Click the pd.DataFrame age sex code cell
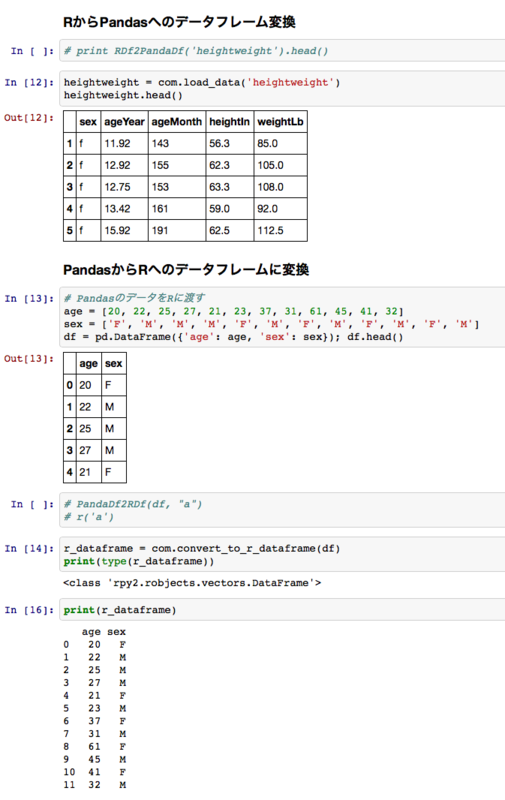The width and height of the screenshot is (505, 800). click(282, 317)
